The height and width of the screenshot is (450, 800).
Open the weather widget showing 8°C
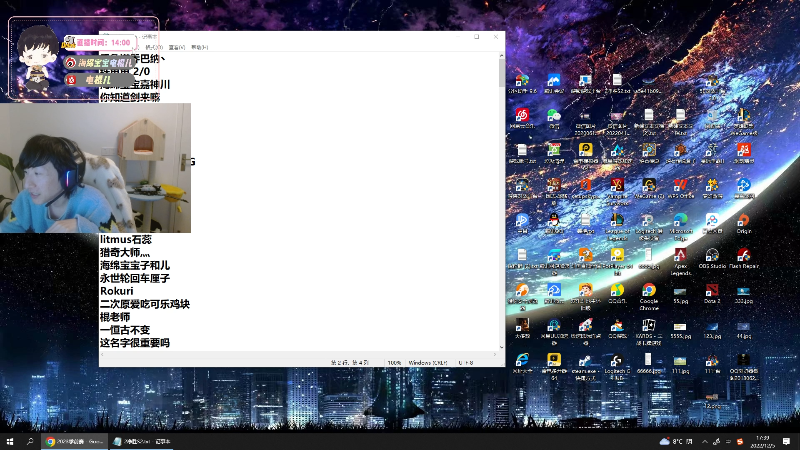pyautogui.click(x=677, y=441)
